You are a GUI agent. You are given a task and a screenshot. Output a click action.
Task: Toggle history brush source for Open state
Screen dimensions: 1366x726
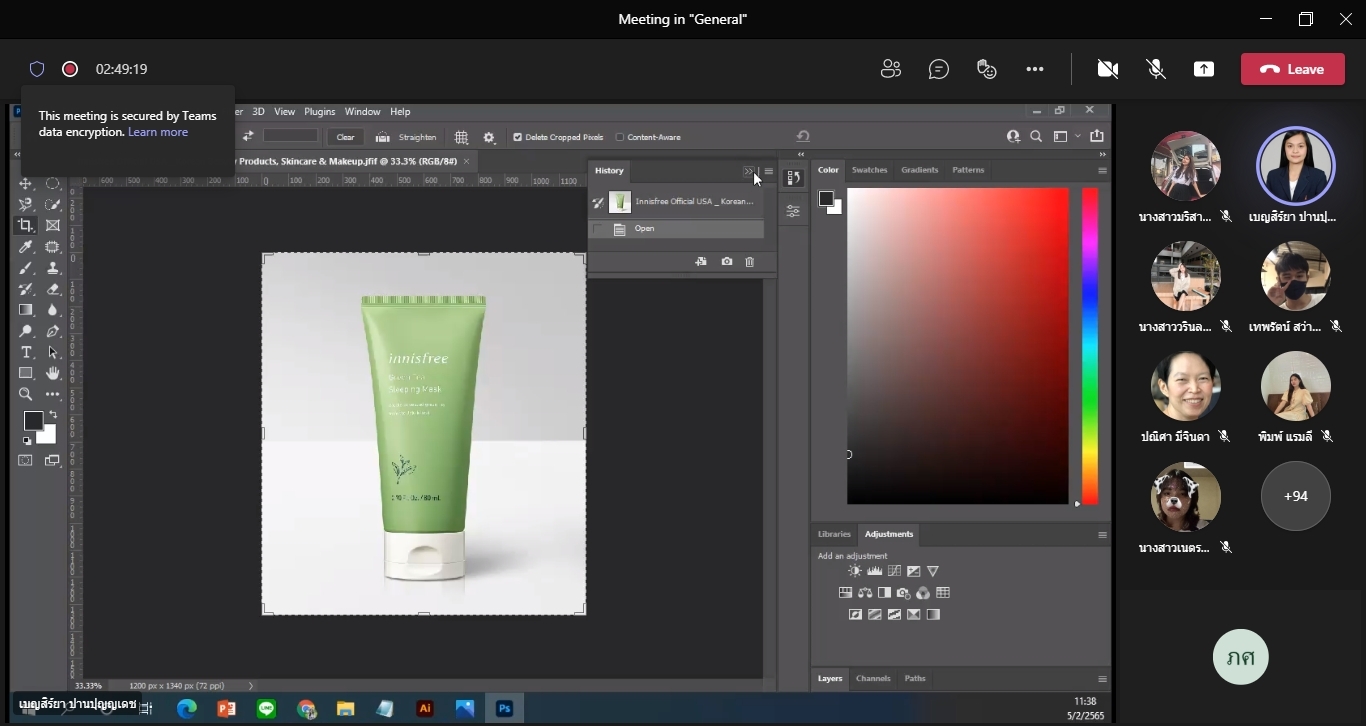click(598, 229)
